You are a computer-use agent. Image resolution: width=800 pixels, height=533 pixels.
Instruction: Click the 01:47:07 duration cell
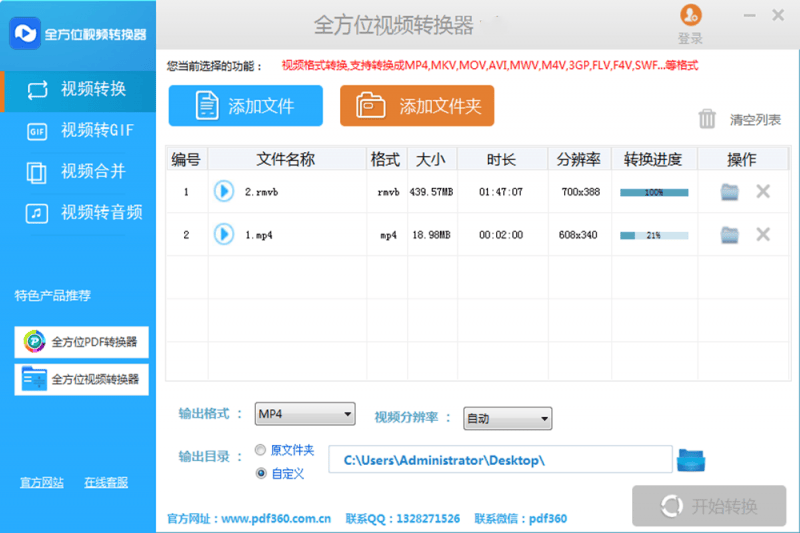click(x=501, y=192)
